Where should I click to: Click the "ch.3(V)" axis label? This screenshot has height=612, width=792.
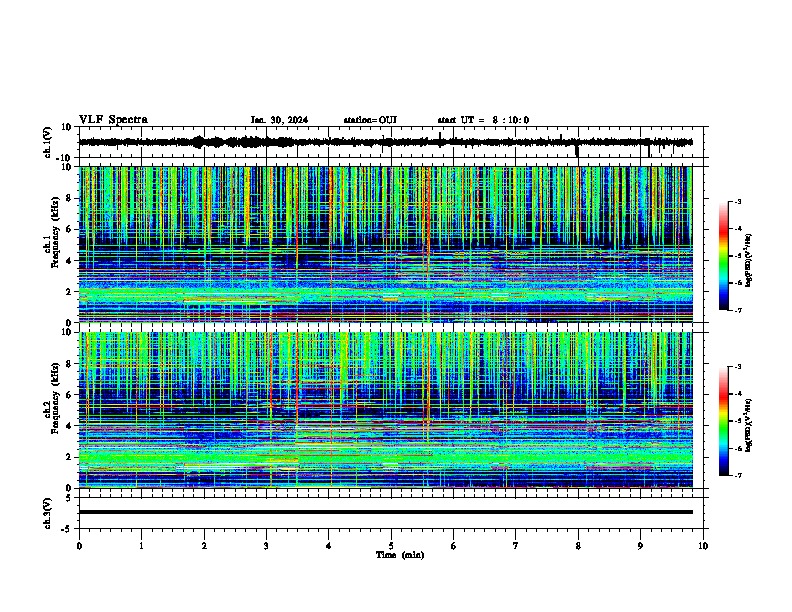47,514
